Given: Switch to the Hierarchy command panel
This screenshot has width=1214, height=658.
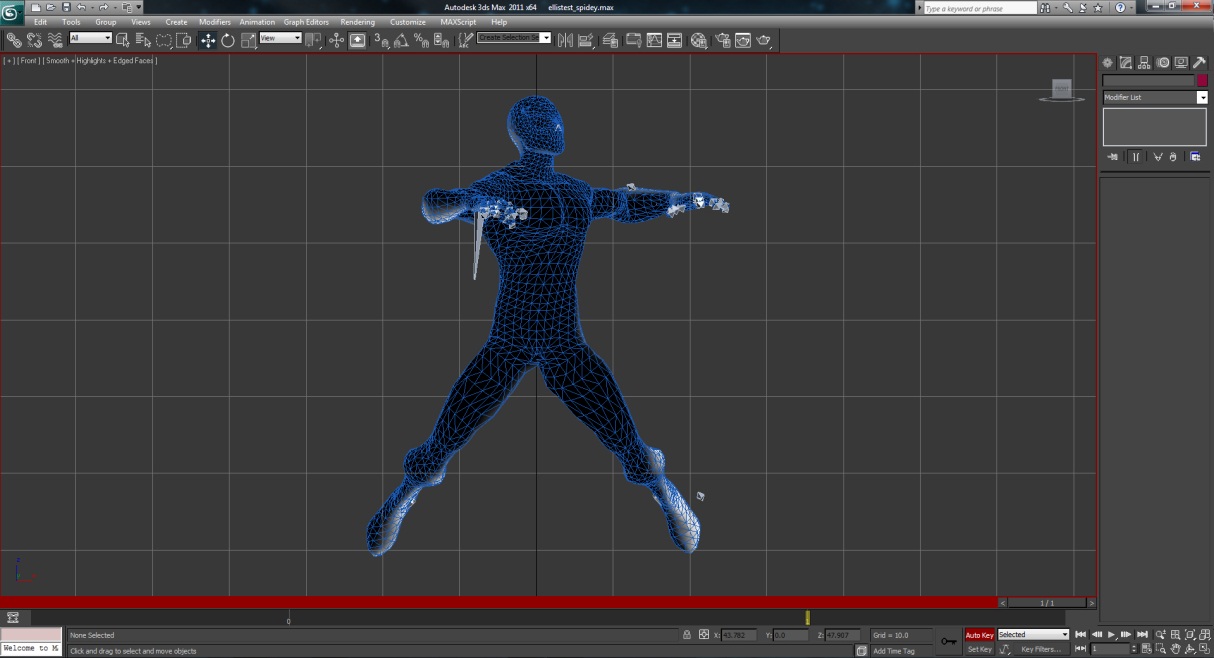Looking at the screenshot, I should (1144, 63).
